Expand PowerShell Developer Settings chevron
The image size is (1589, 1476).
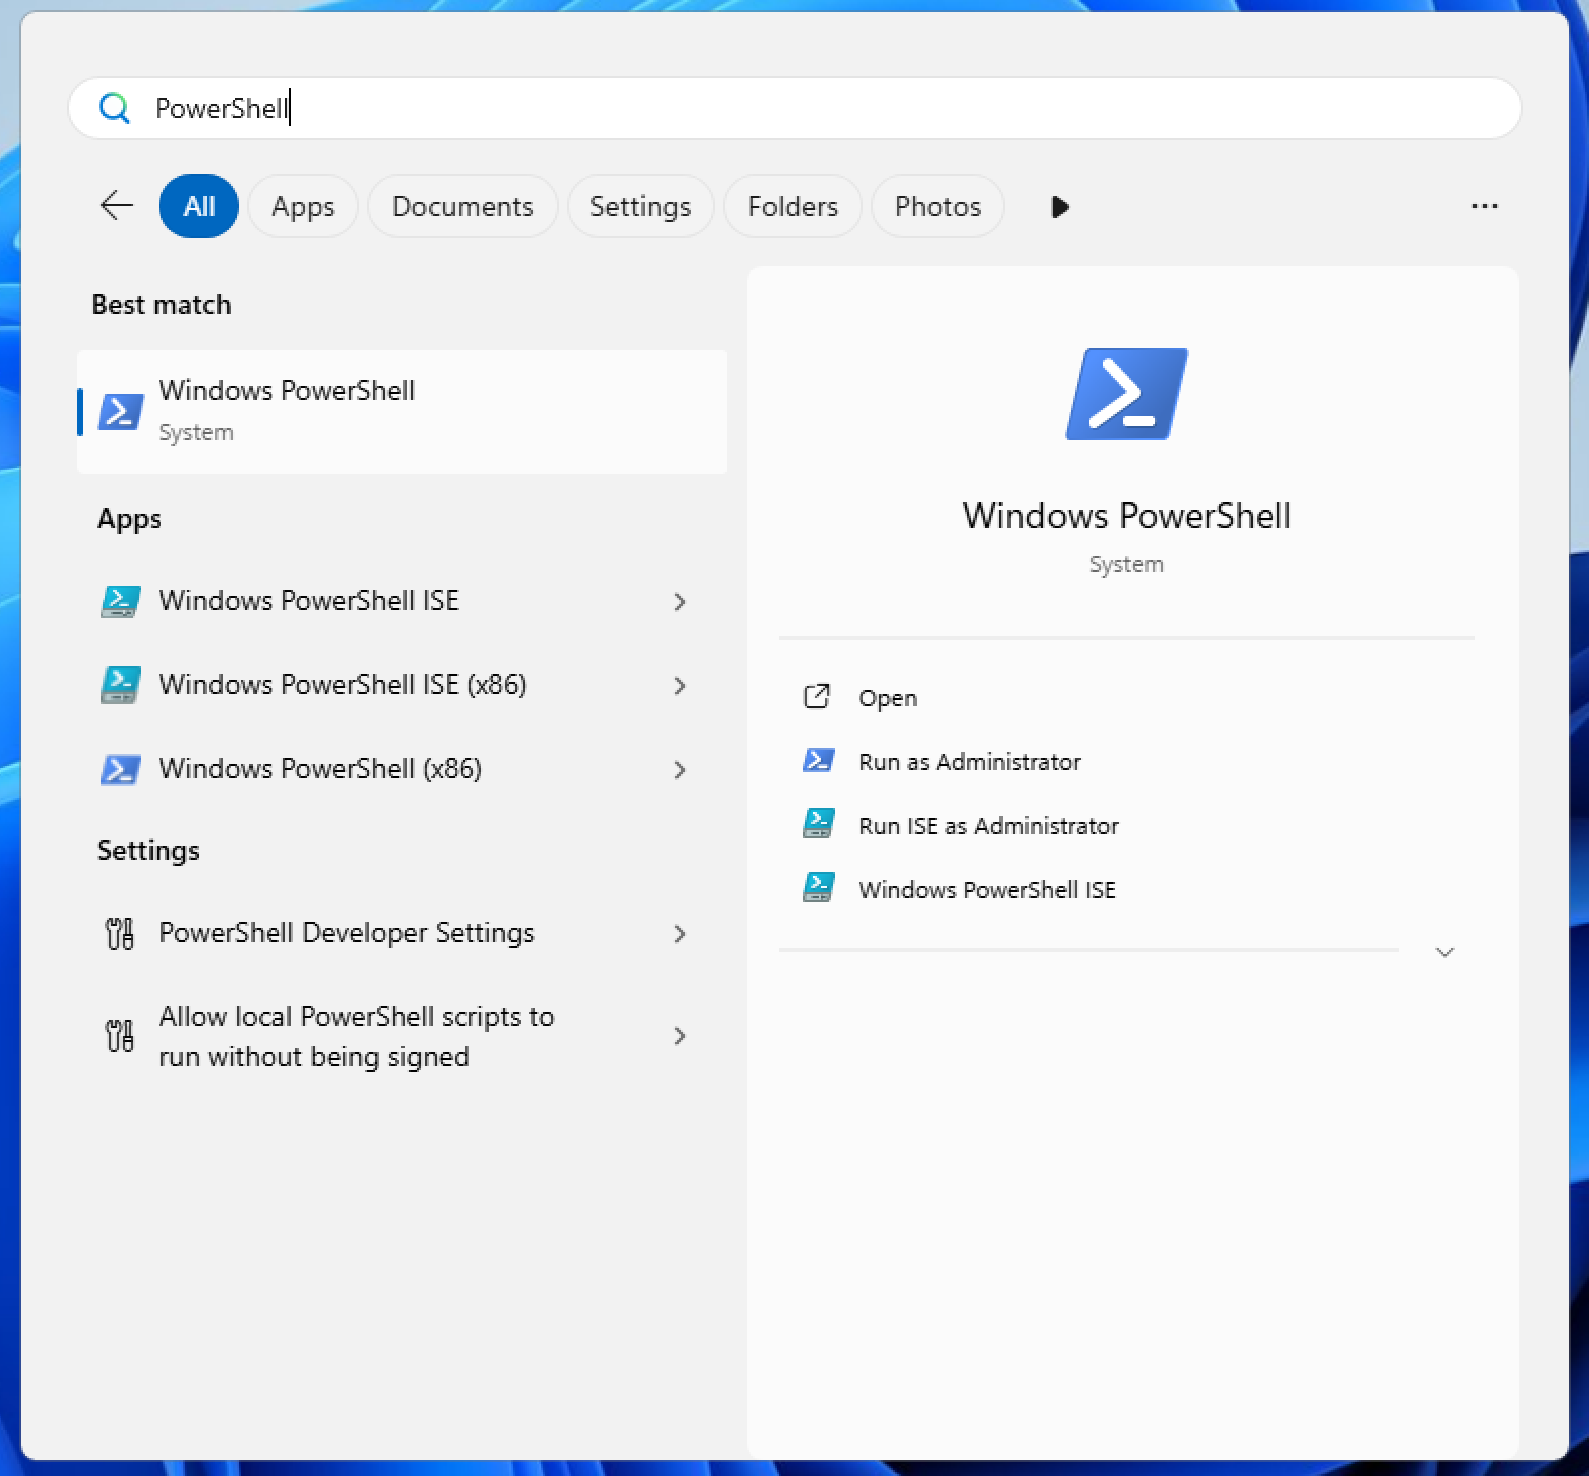(680, 933)
